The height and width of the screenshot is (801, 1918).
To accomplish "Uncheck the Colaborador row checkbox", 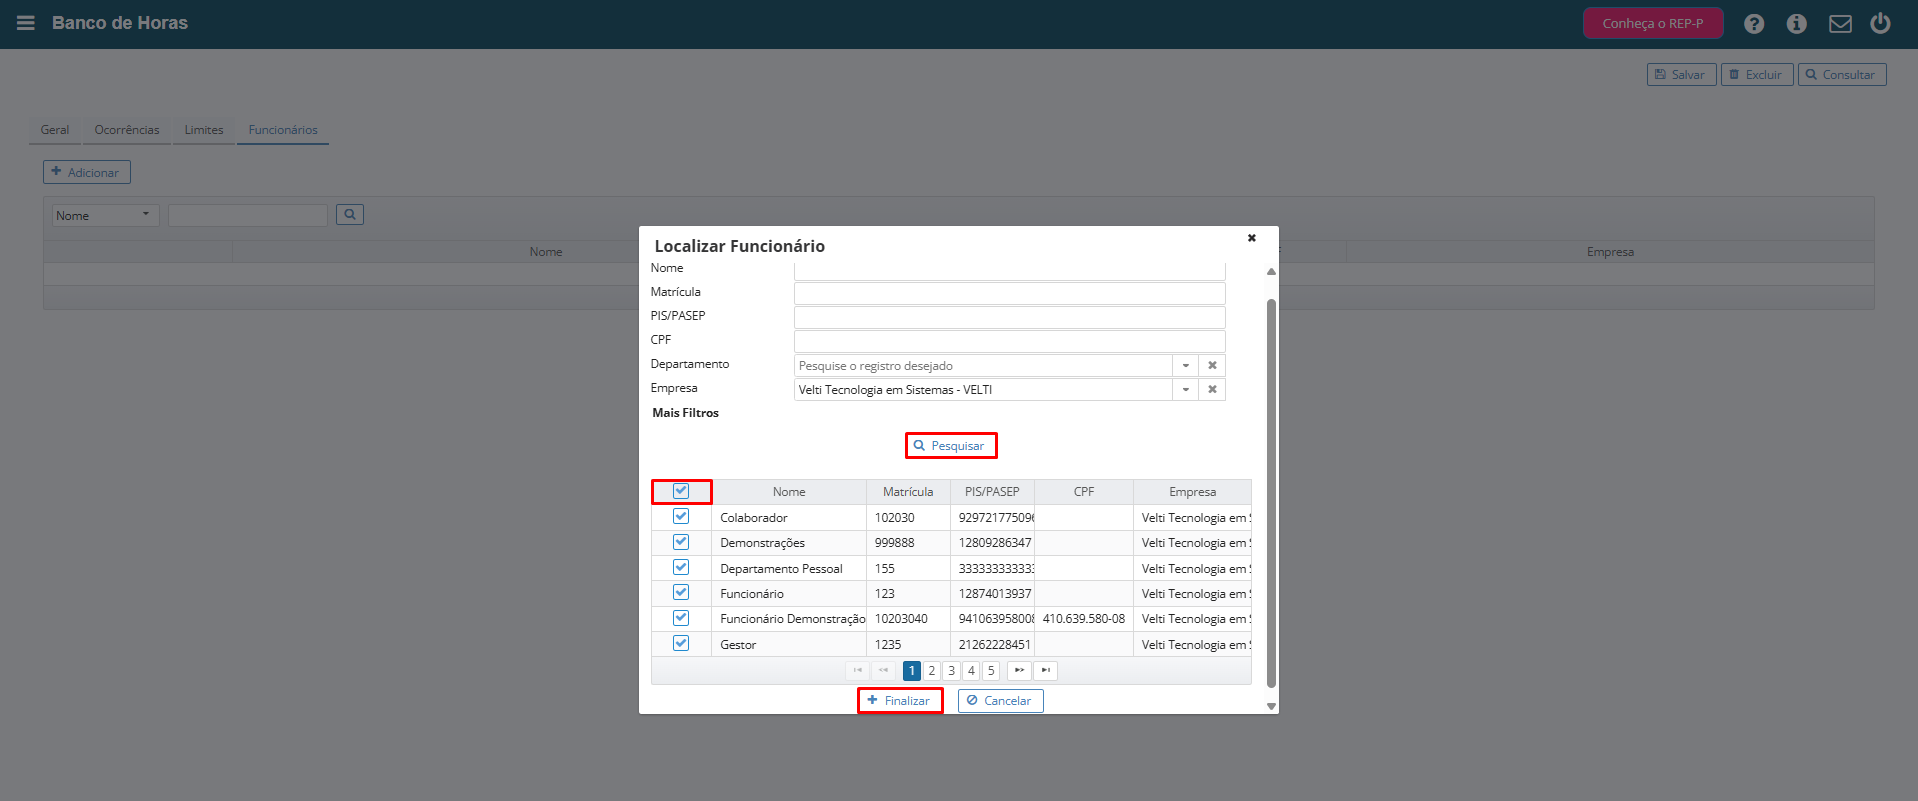I will point(681,516).
